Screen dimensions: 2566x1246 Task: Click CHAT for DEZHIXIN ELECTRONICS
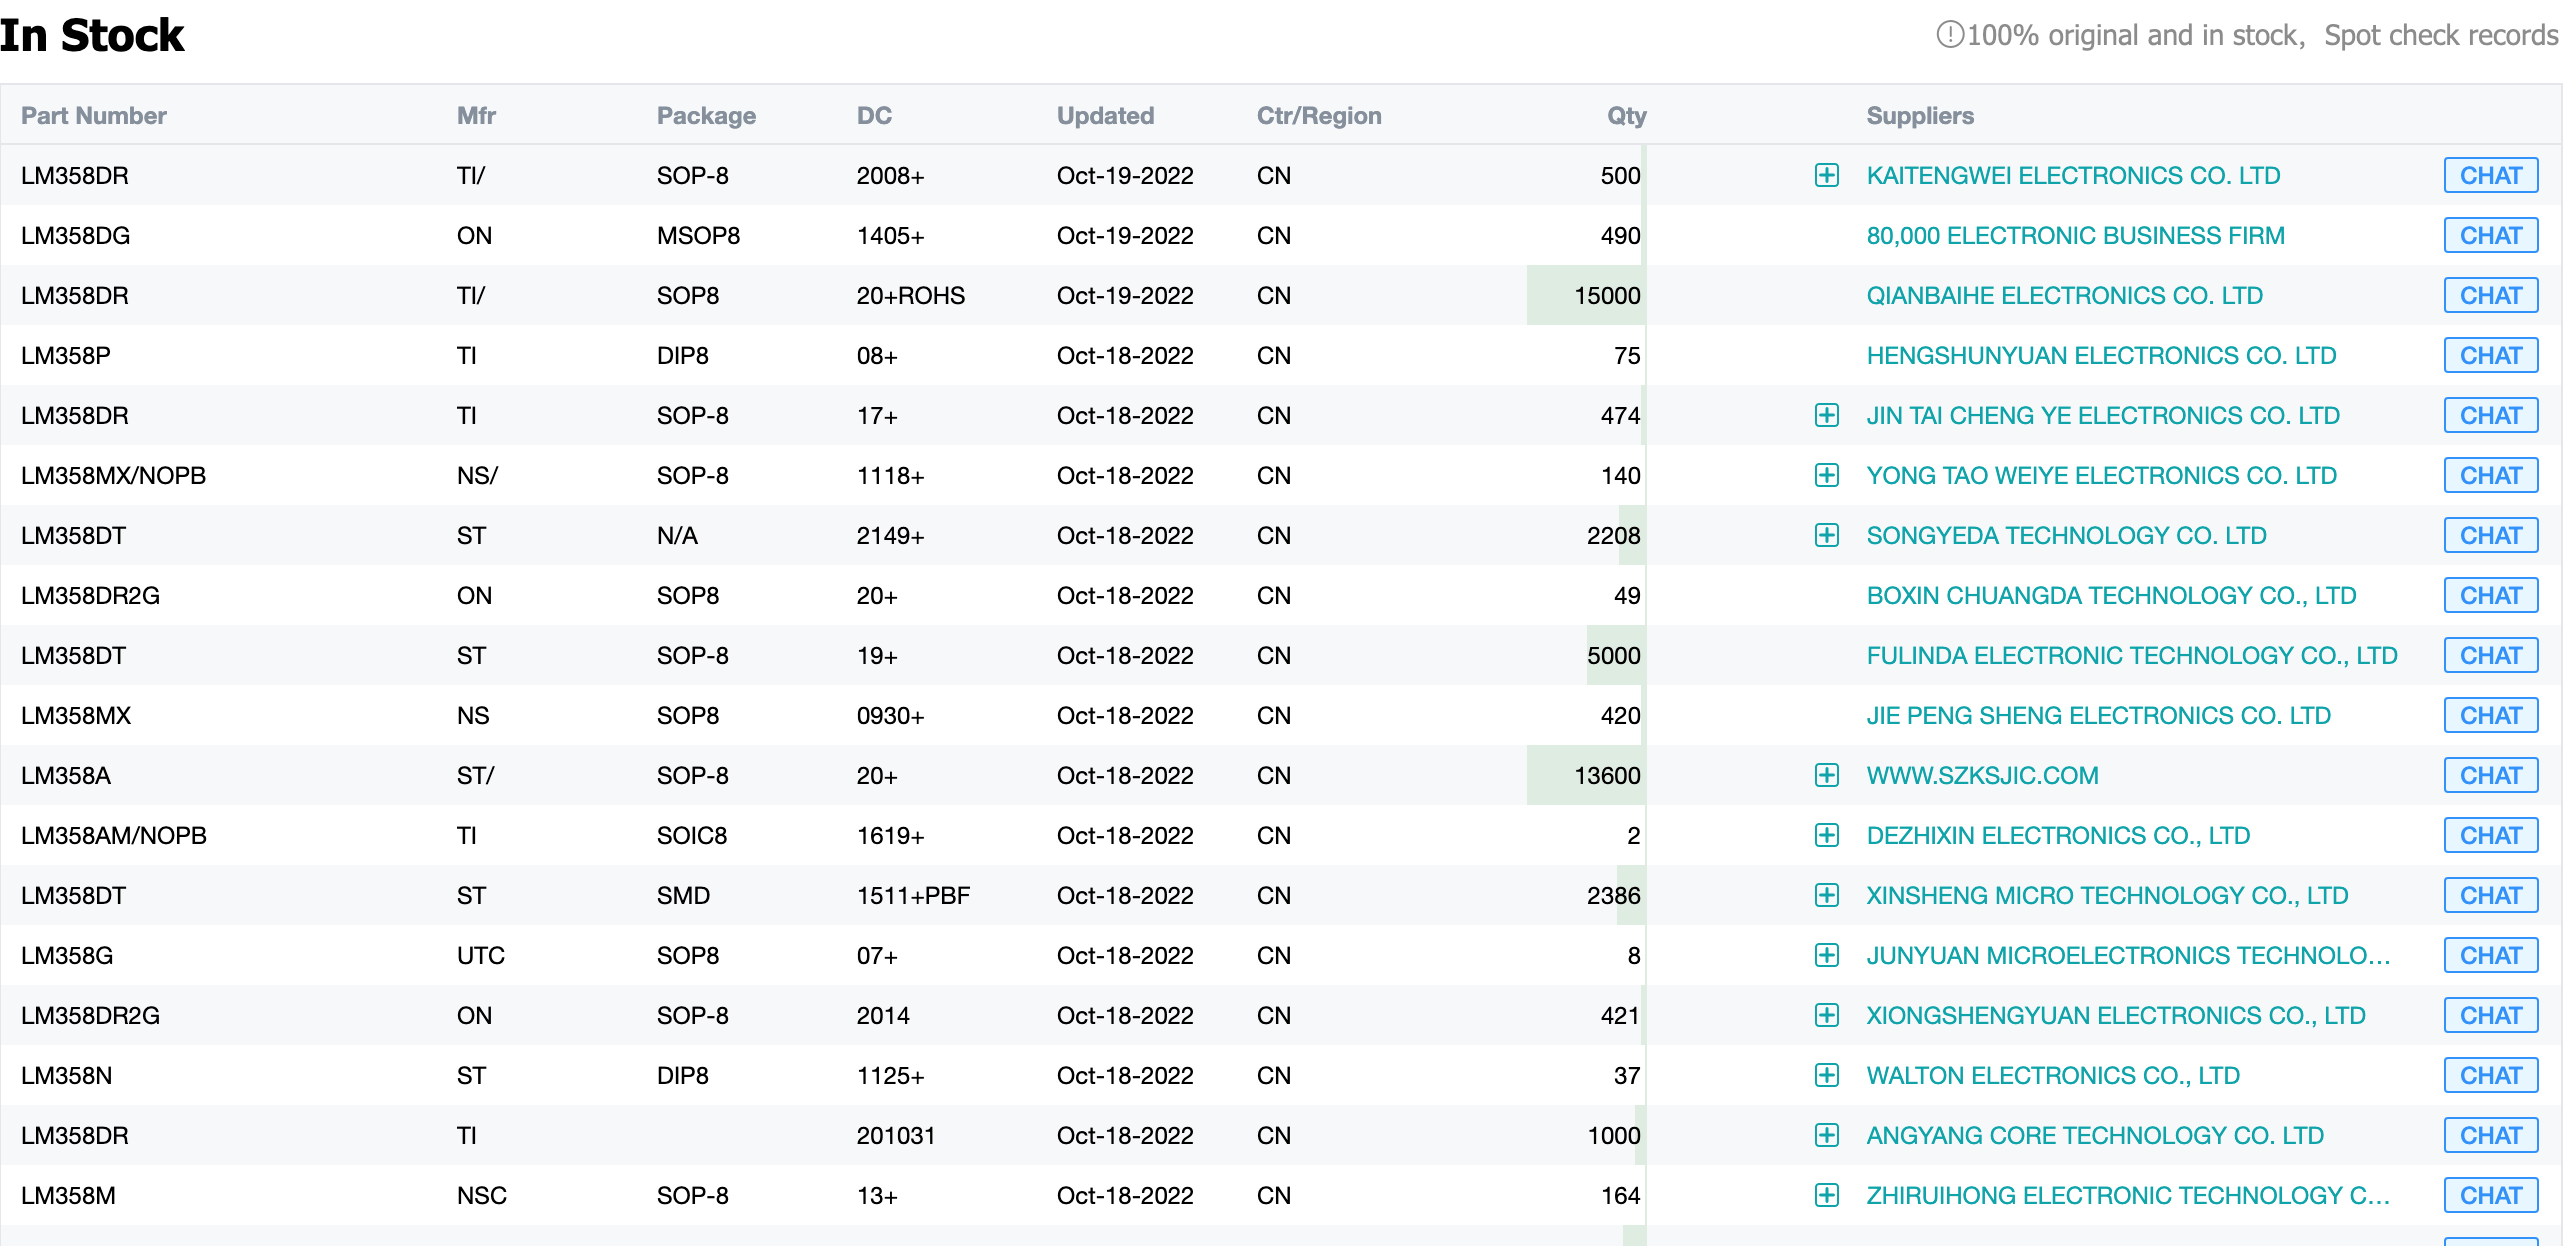click(2490, 835)
